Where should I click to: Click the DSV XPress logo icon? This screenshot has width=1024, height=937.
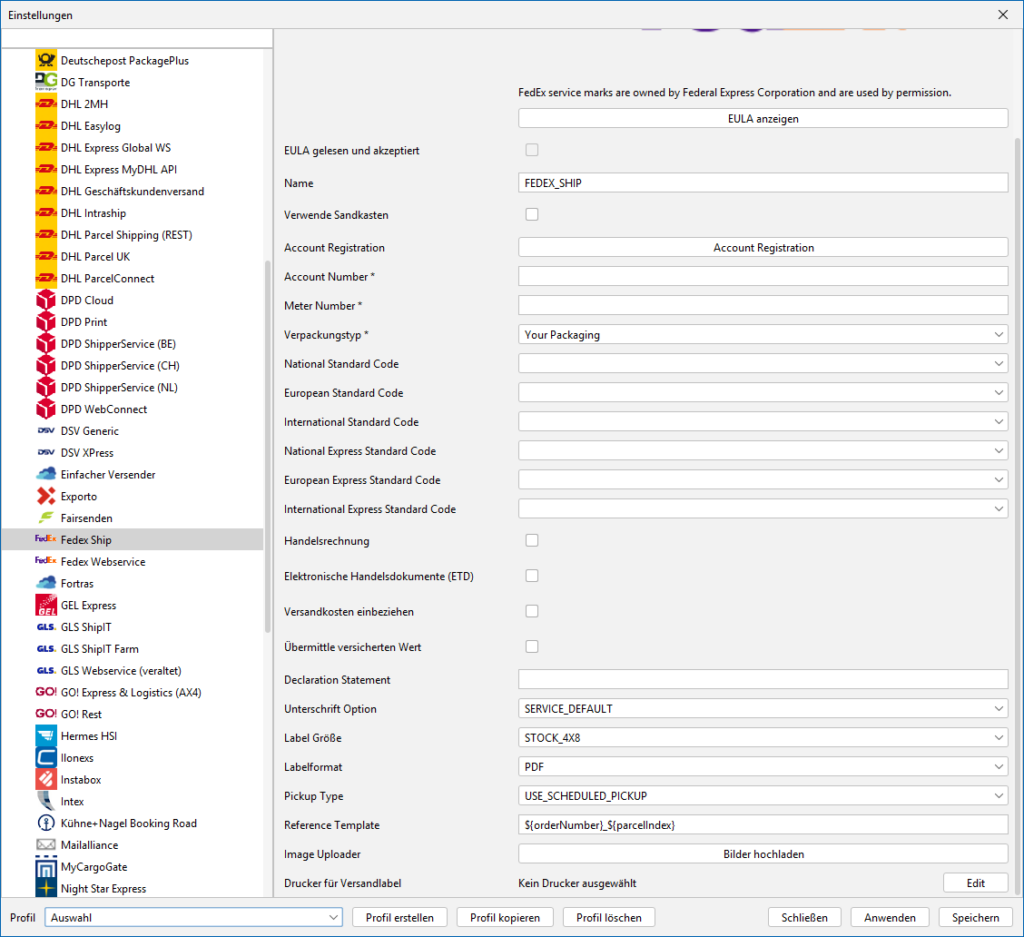click(45, 453)
